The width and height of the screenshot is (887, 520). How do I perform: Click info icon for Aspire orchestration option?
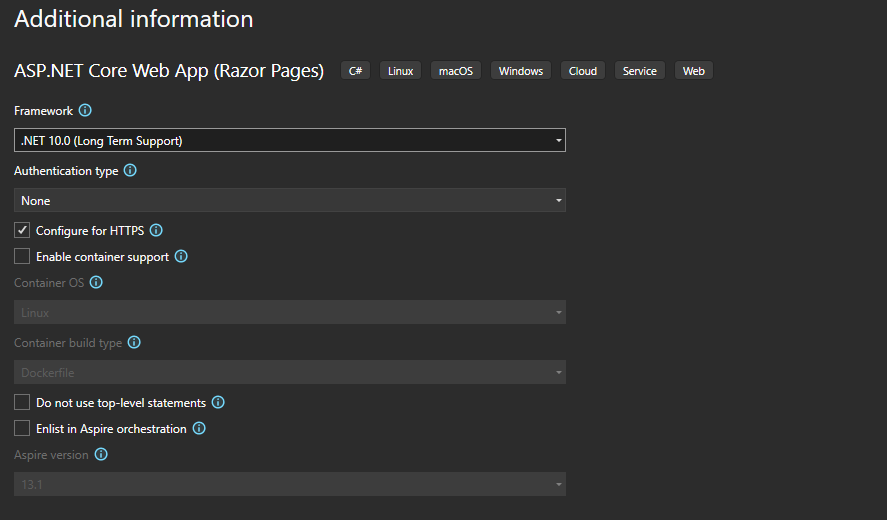[199, 429]
